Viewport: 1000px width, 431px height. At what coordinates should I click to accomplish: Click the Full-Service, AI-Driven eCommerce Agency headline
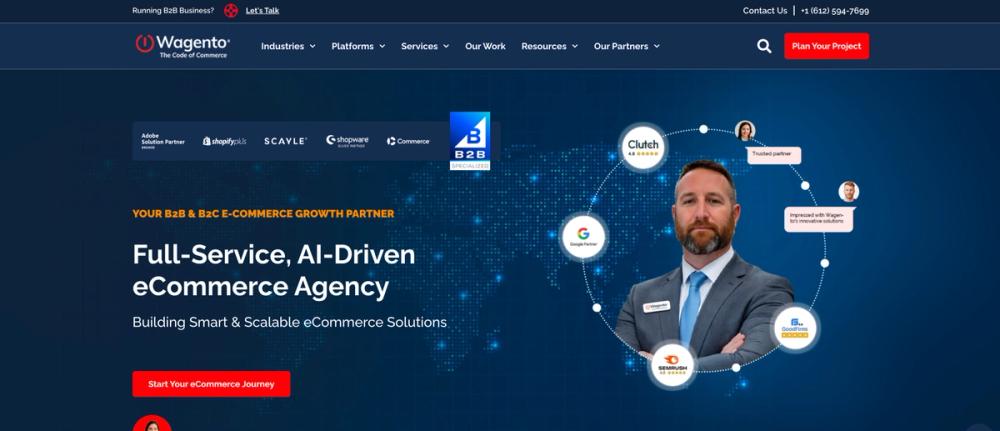pos(274,270)
